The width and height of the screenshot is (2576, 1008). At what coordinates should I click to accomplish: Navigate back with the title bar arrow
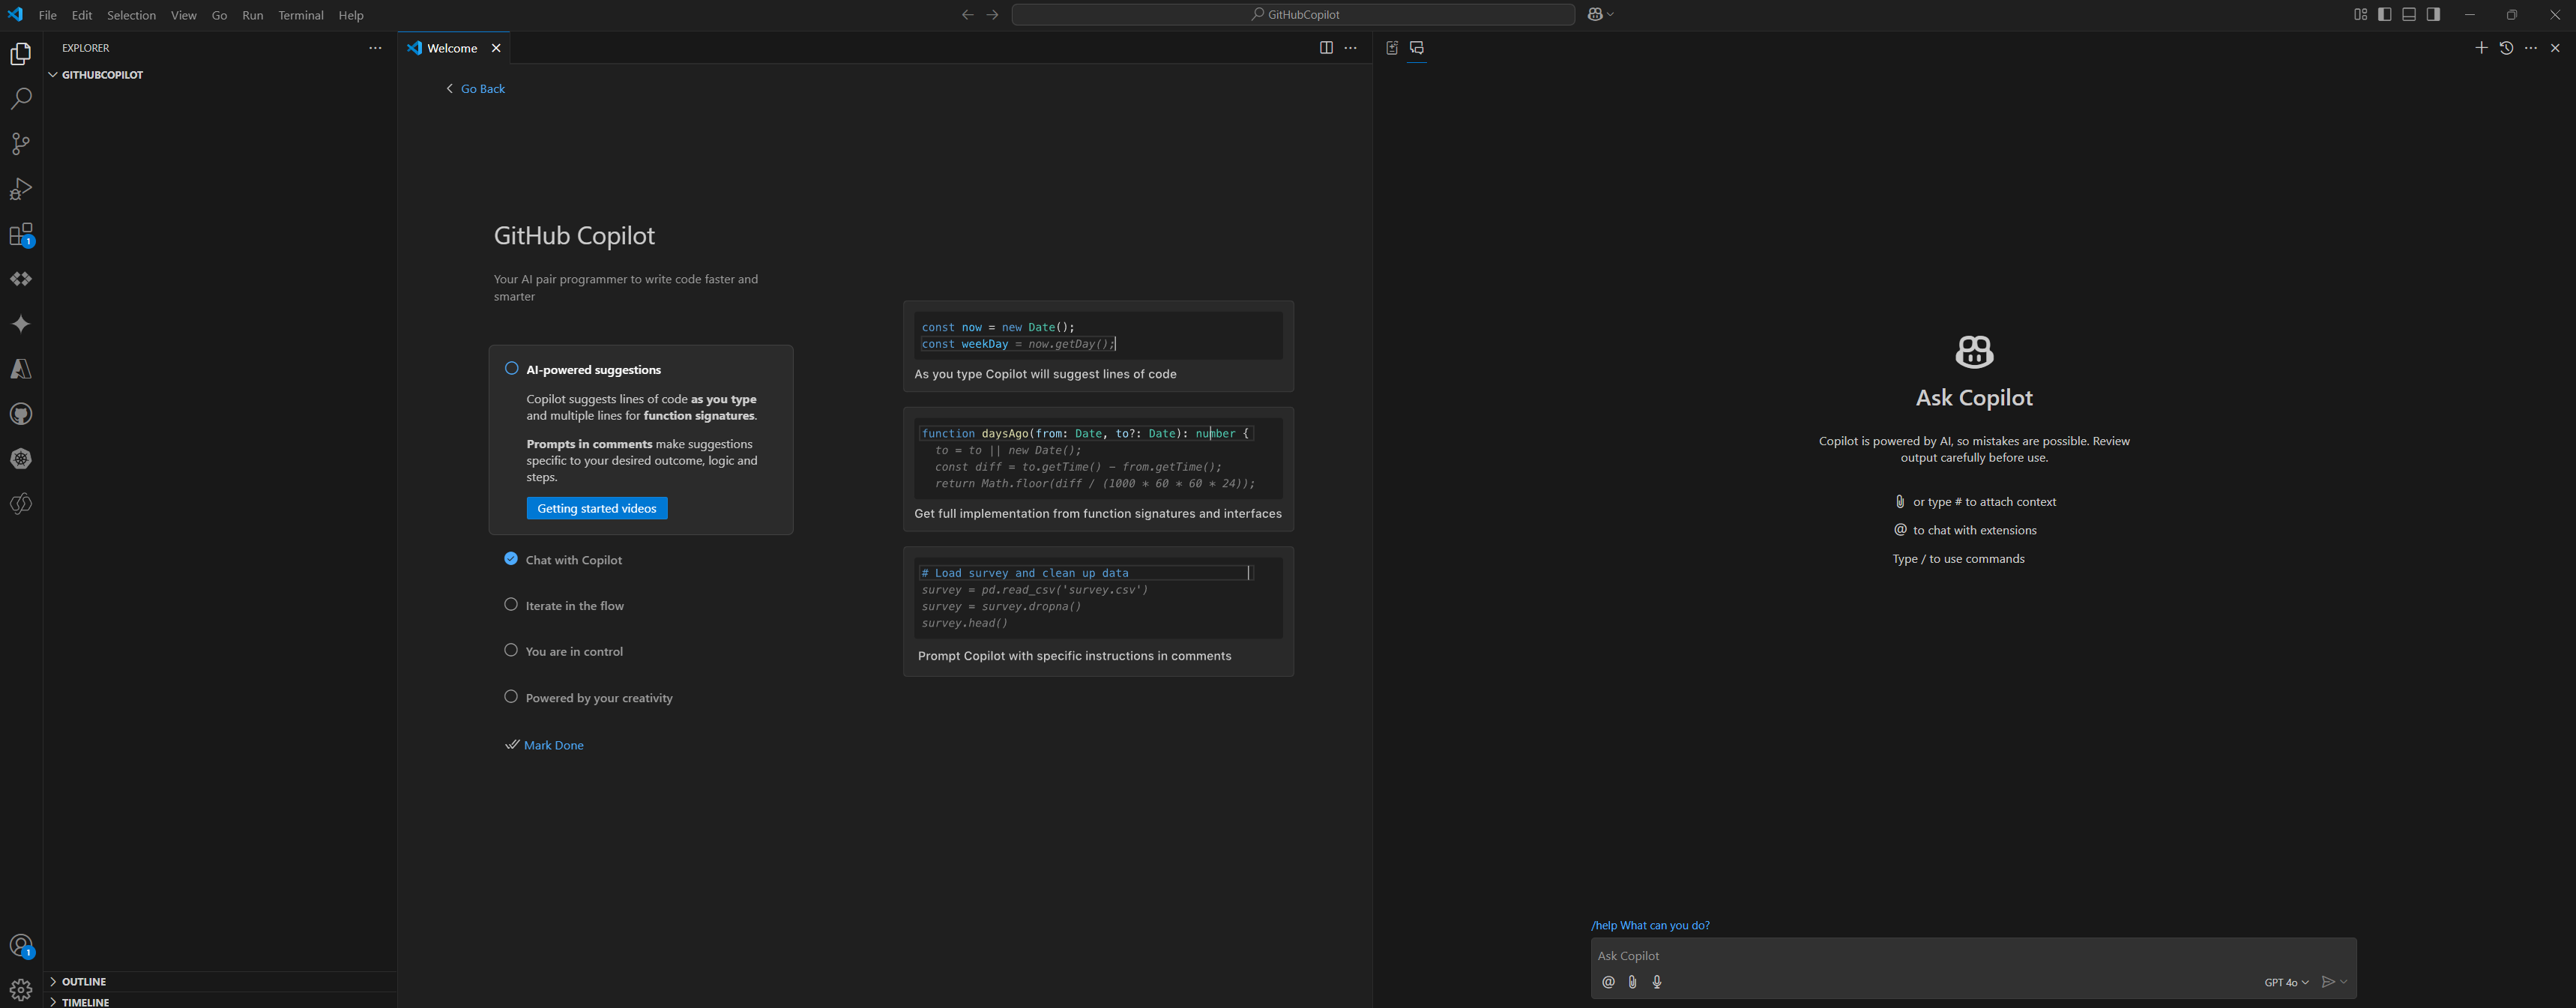coord(967,14)
